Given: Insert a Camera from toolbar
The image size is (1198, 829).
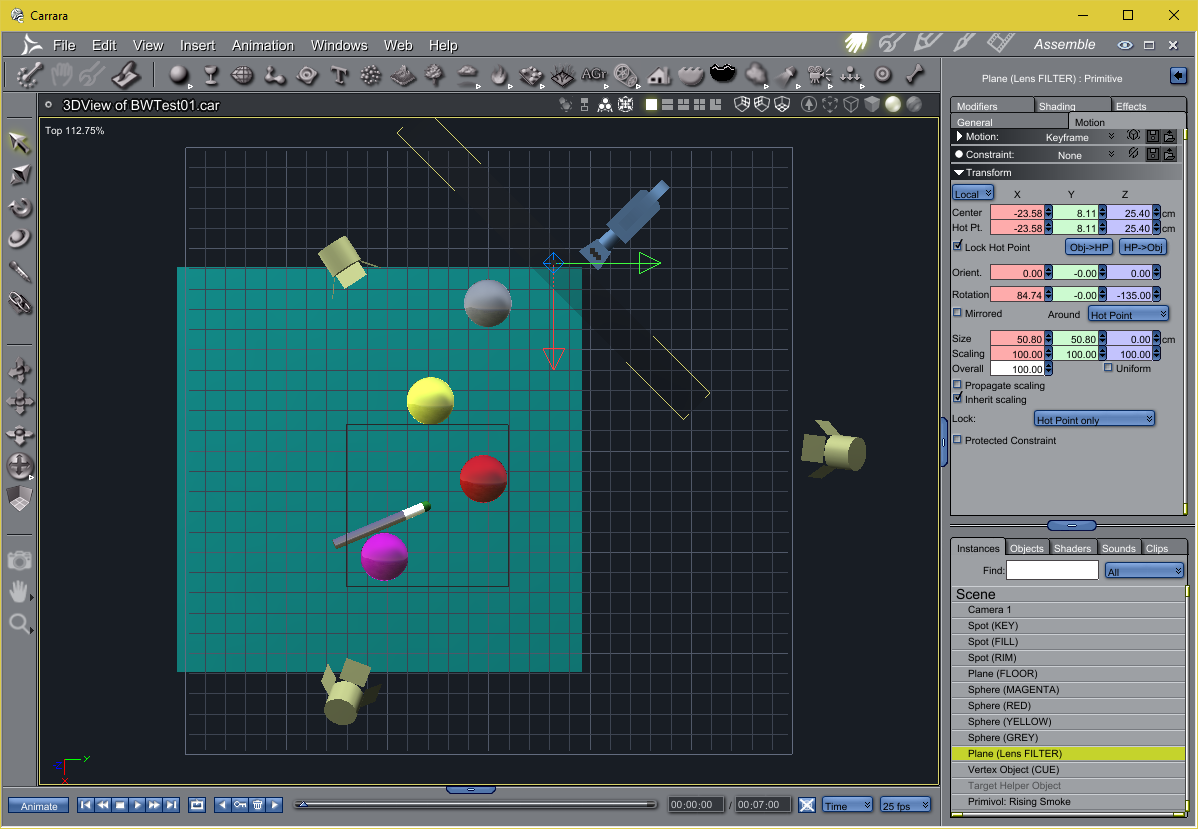Looking at the screenshot, I should pos(821,75).
